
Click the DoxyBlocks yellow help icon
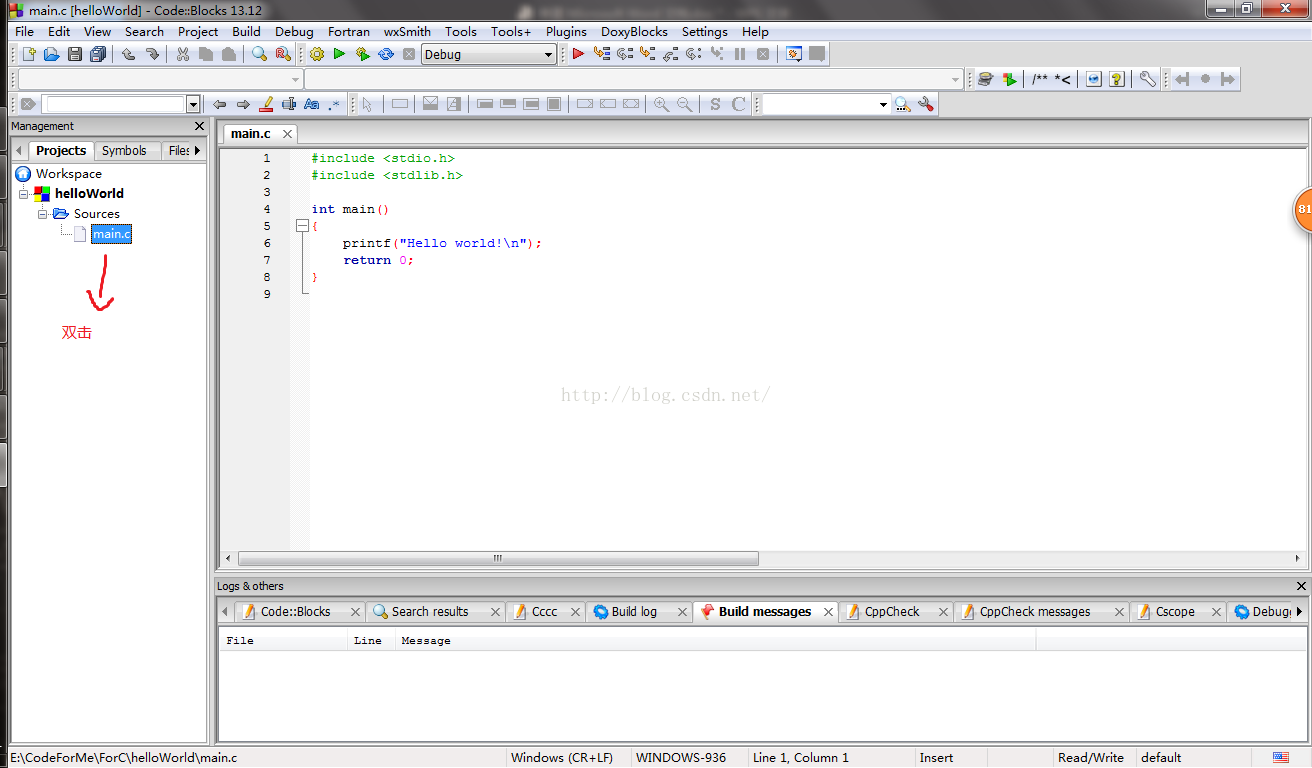[1117, 79]
